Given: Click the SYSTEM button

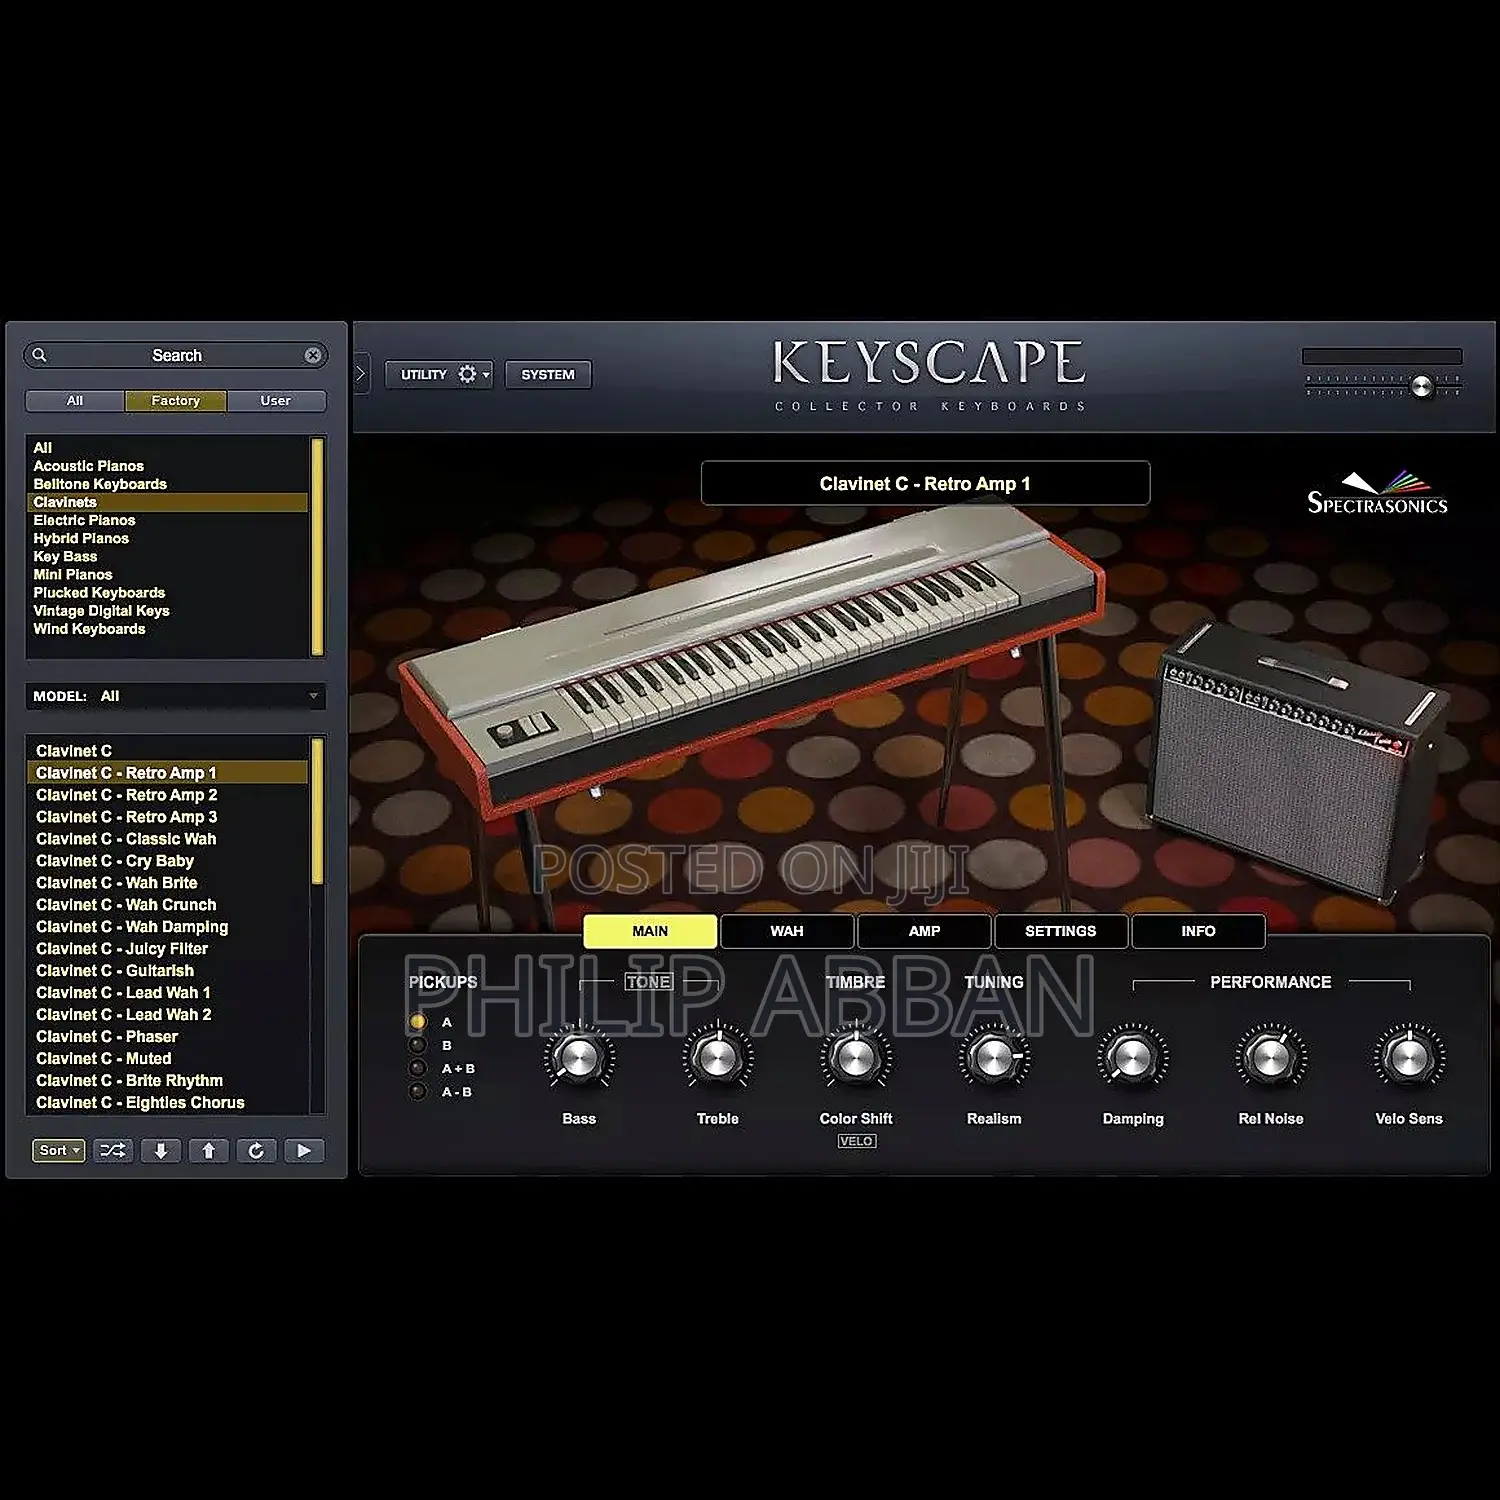Looking at the screenshot, I should pyautogui.click(x=548, y=374).
